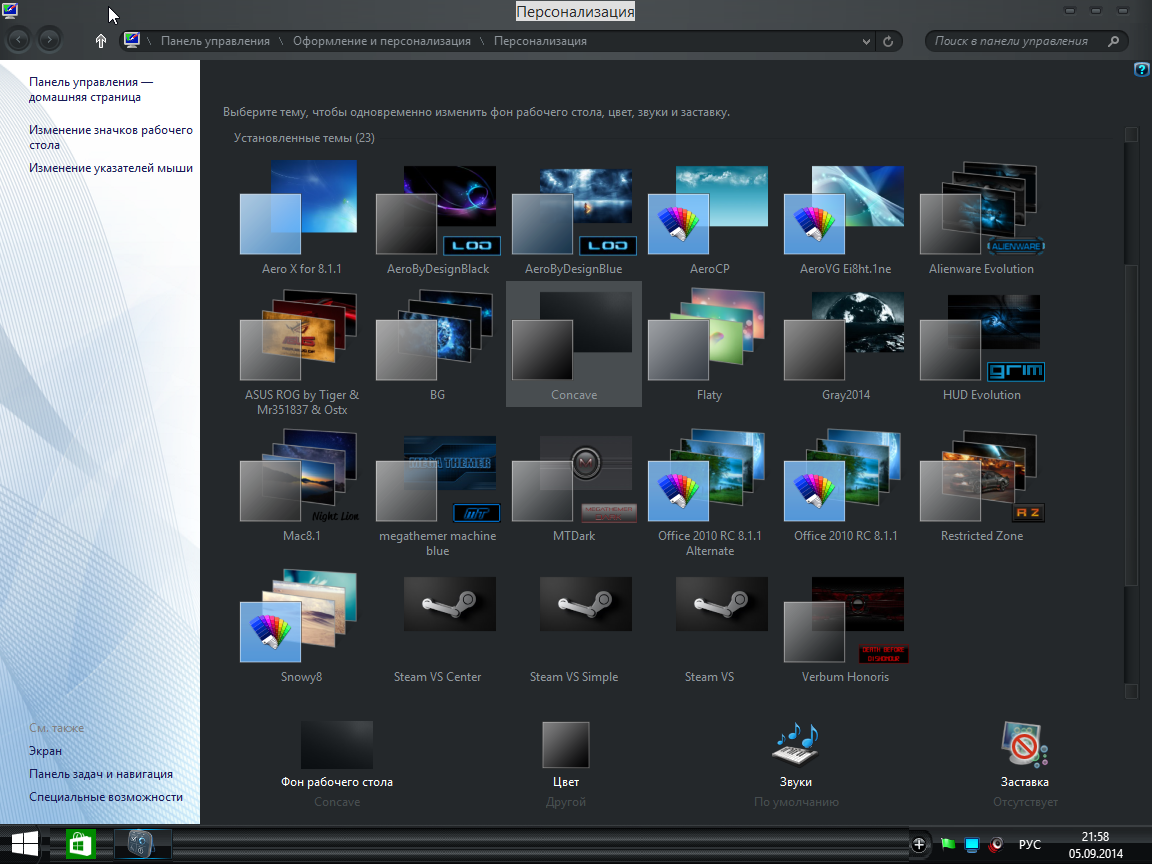This screenshot has height=864, width=1152.
Task: Open the Sounds settings icon
Action: 795,746
